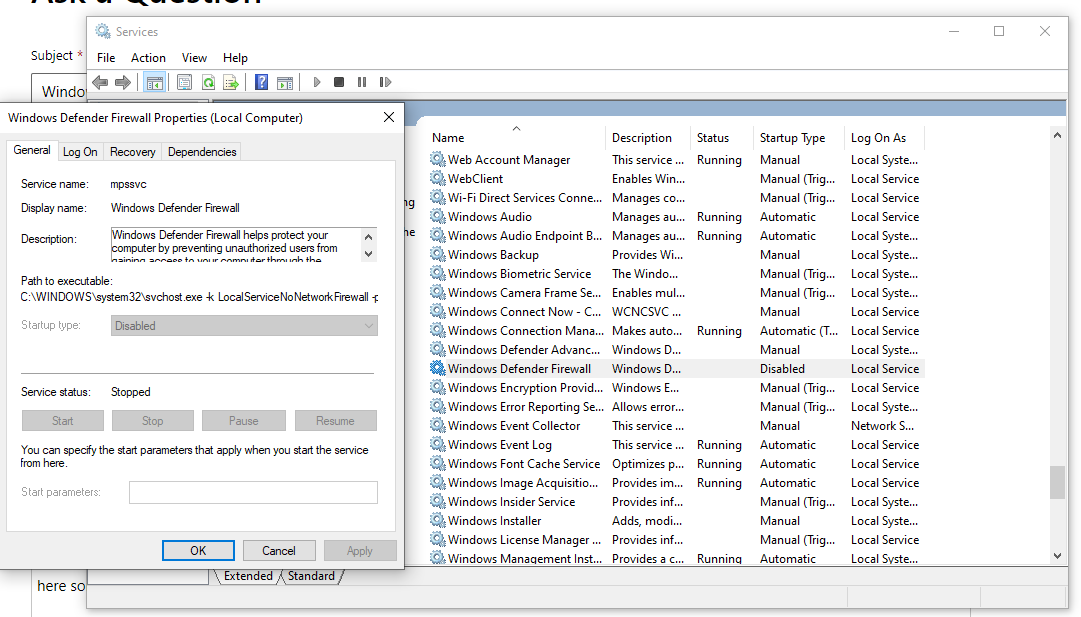Click description box scroll-down arrow
The image size is (1081, 617).
click(369, 254)
